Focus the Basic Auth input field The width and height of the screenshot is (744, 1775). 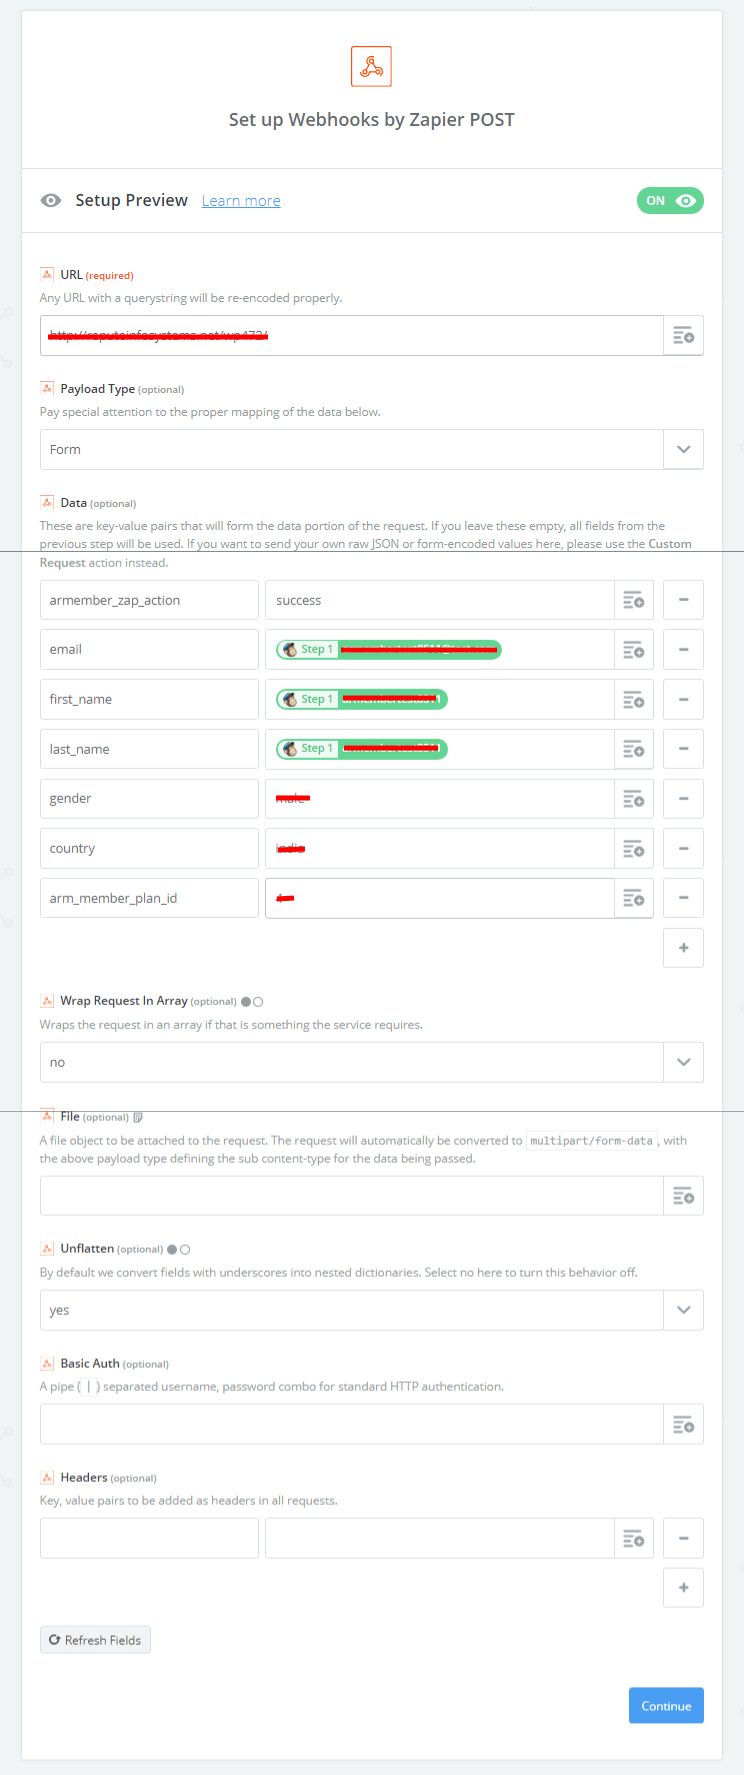351,1424
